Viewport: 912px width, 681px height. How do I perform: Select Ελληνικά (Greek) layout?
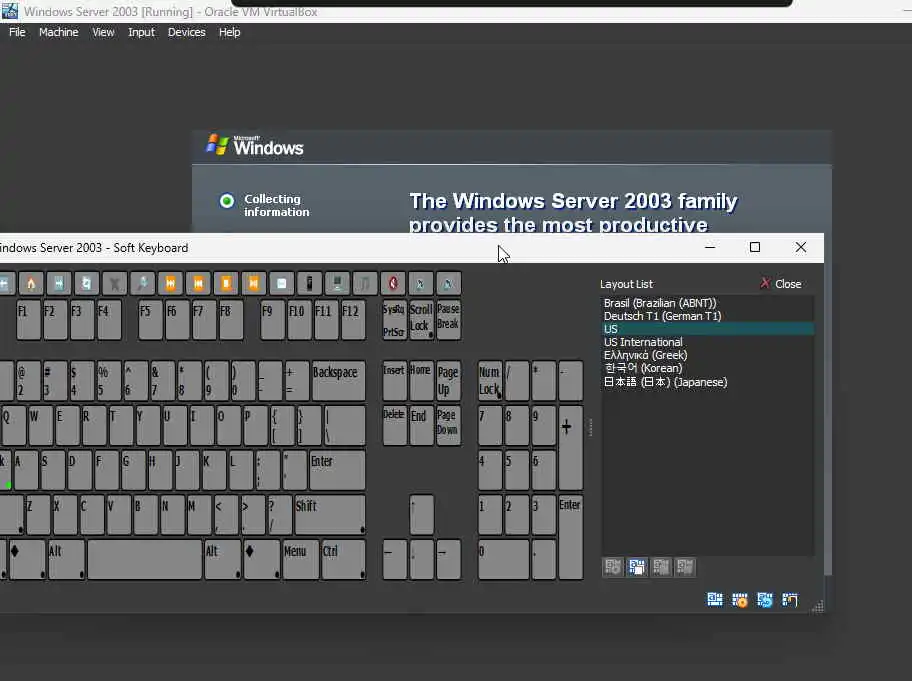coord(708,355)
